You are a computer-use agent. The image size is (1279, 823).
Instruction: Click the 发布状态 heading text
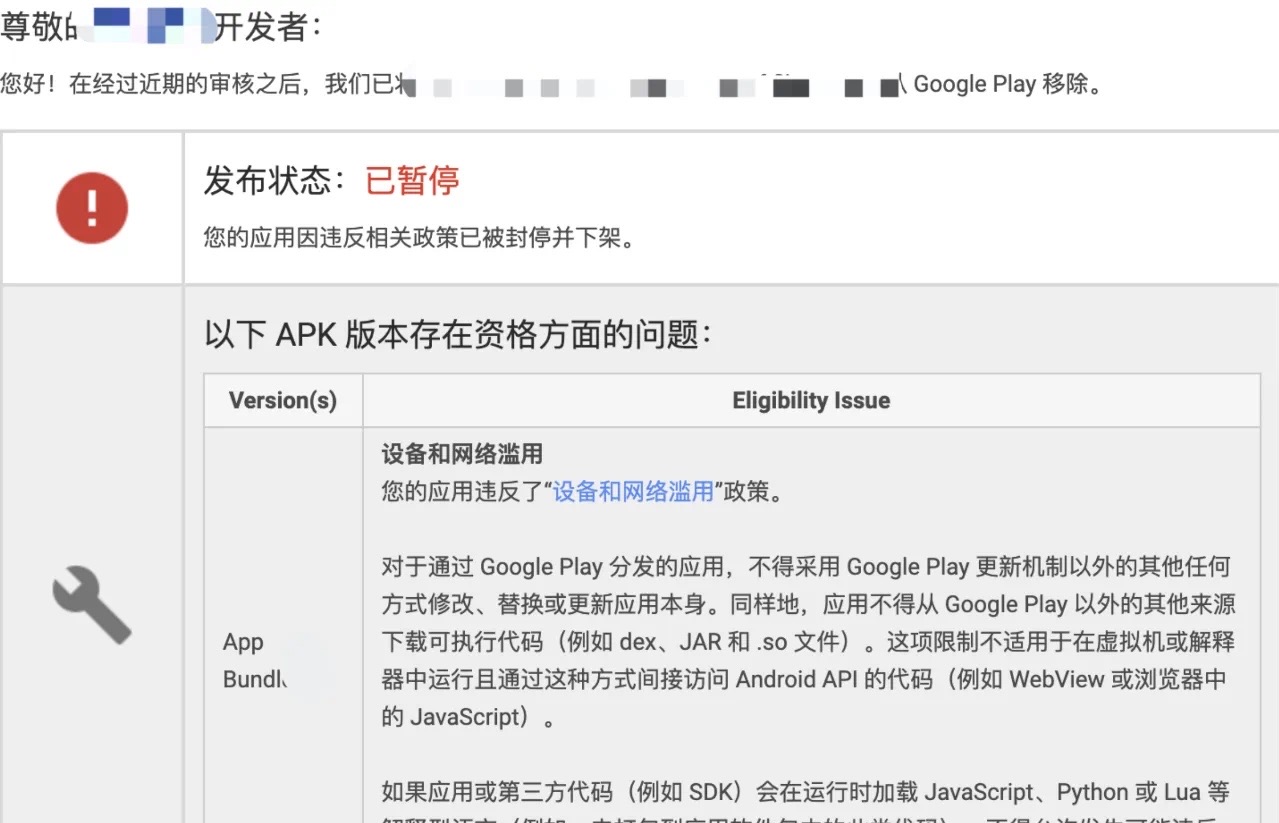[275, 180]
